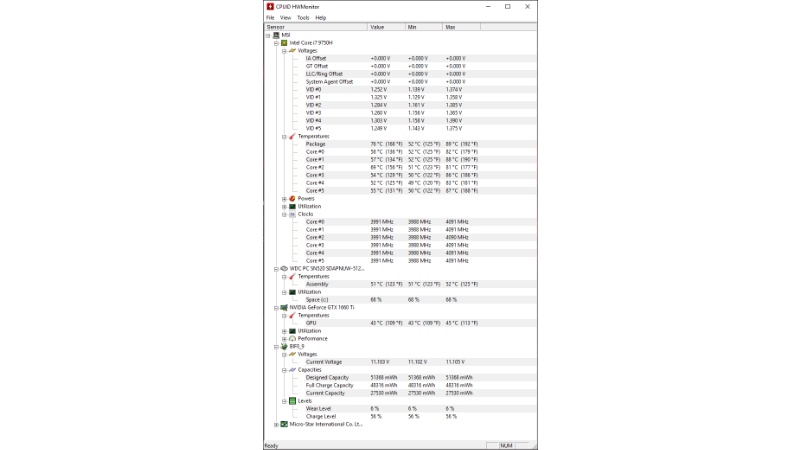Click the thermometer icon of CPU Temperatures
This screenshot has width=800, height=450.
click(x=292, y=136)
